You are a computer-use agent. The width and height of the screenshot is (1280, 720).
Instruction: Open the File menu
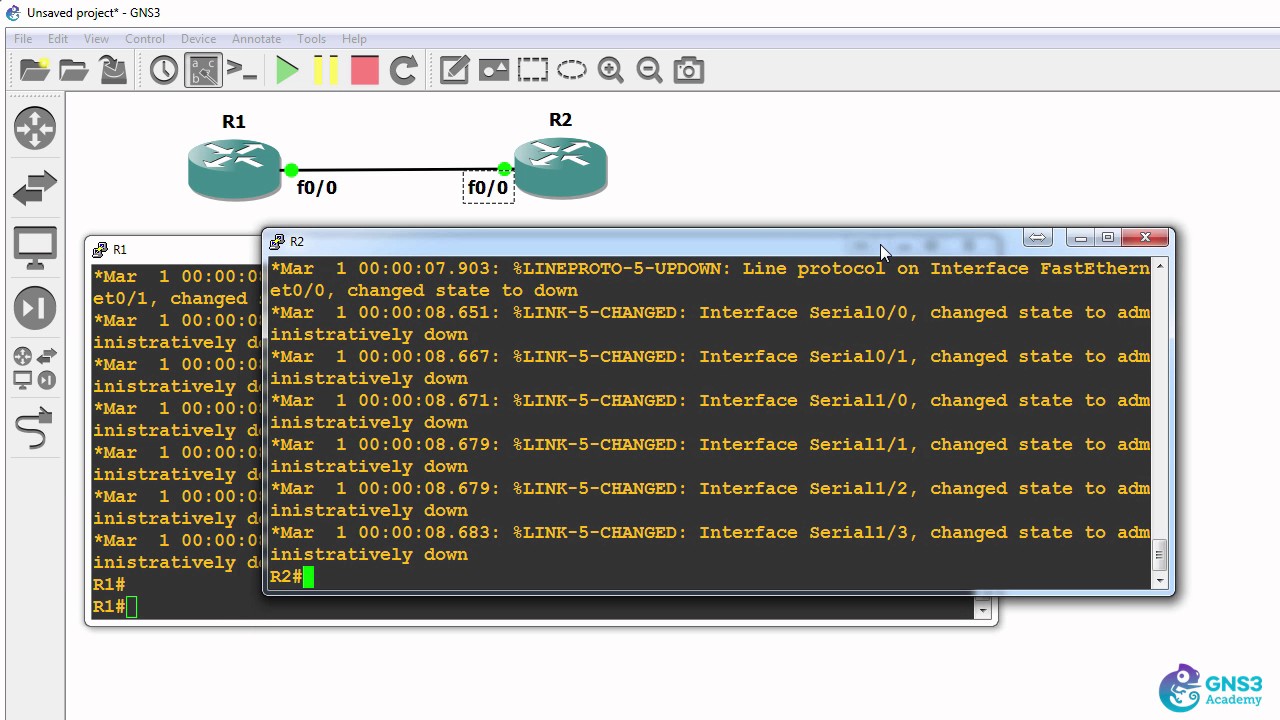23,39
